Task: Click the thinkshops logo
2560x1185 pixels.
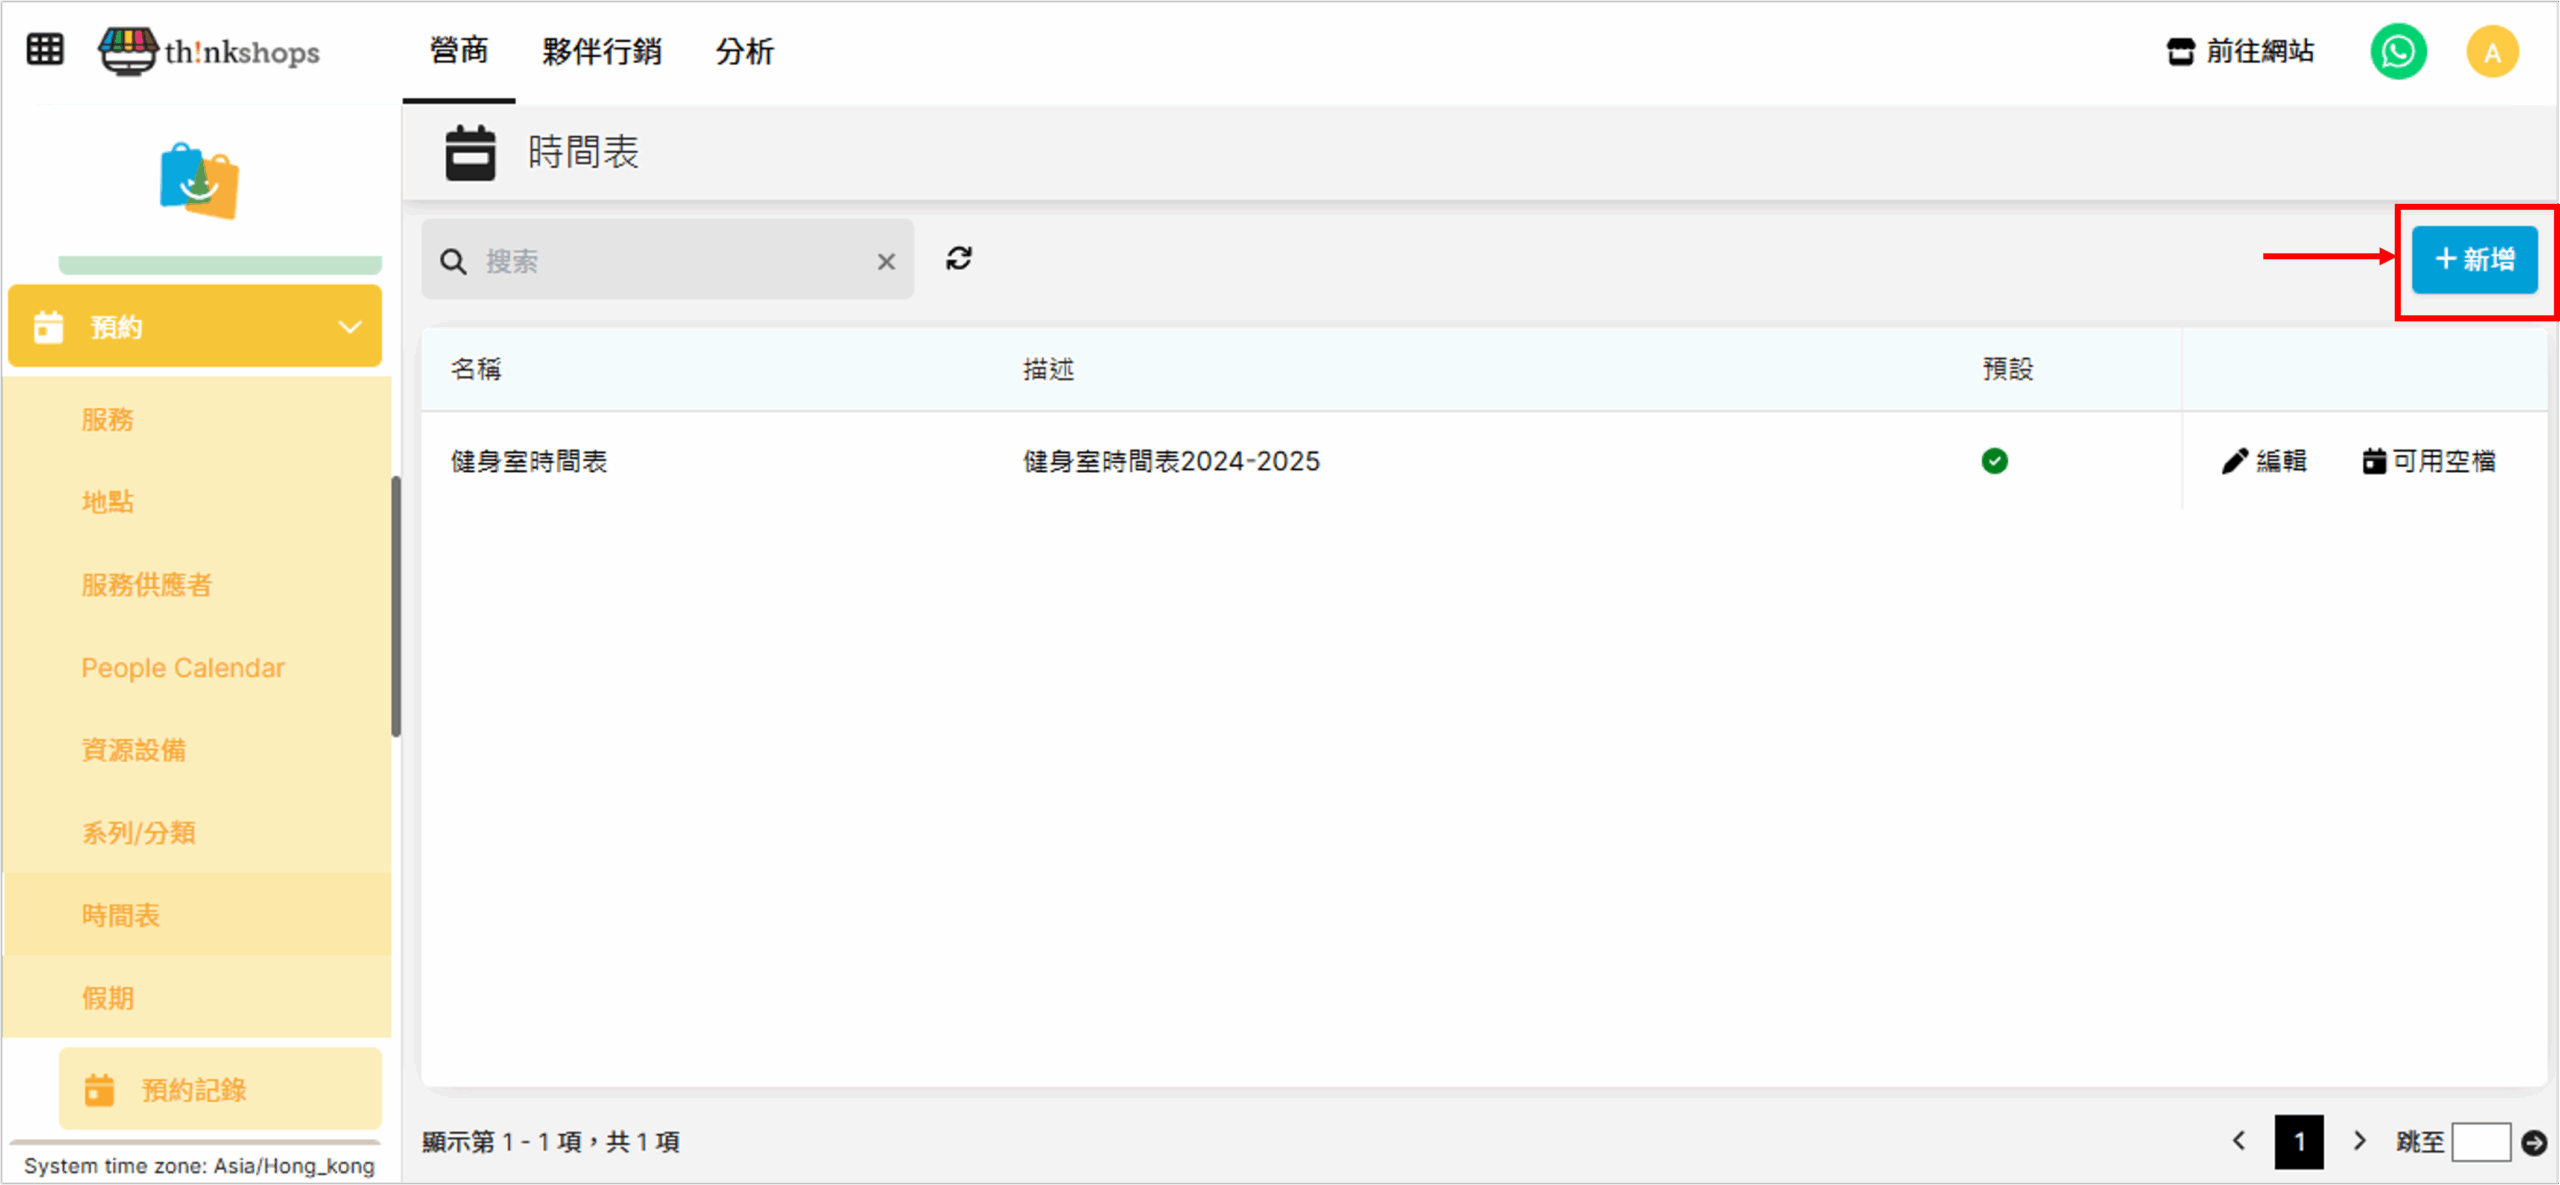Action: [x=210, y=50]
